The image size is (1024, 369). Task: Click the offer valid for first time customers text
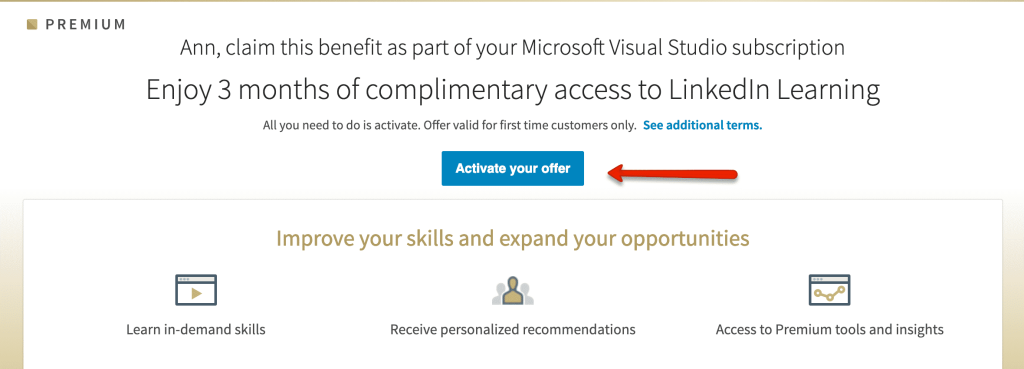point(529,125)
